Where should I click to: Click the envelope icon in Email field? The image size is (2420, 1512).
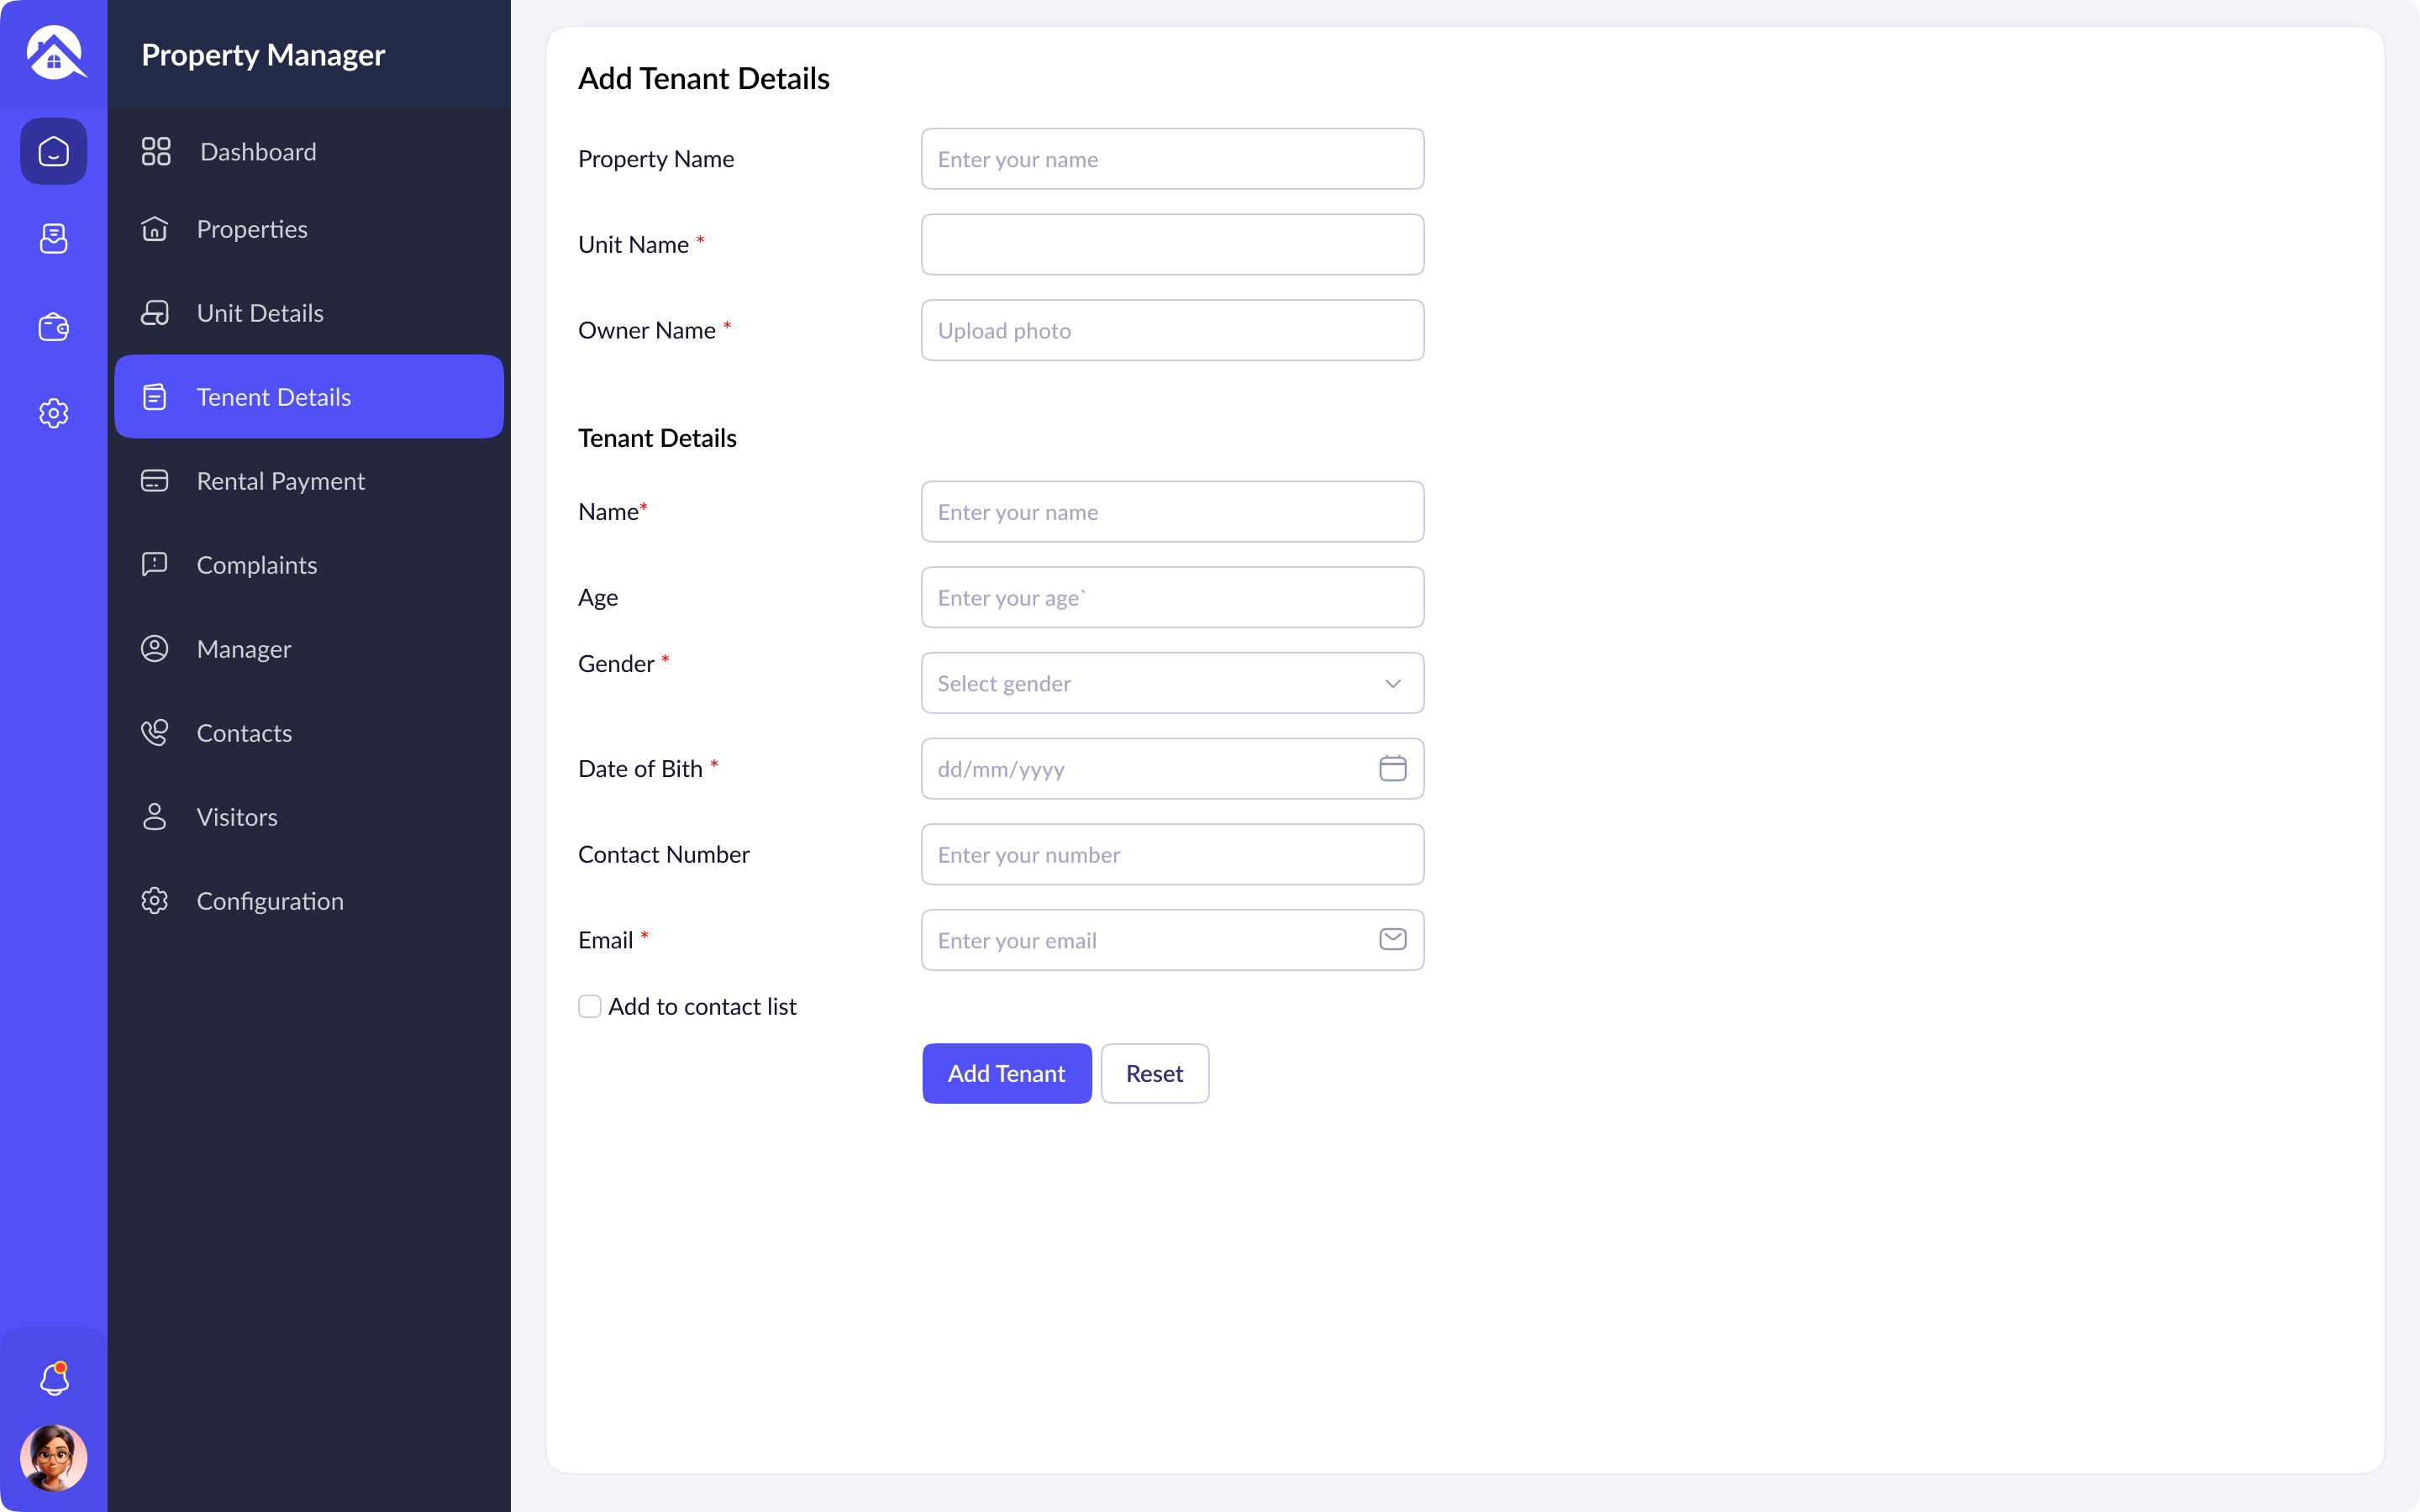1392,939
